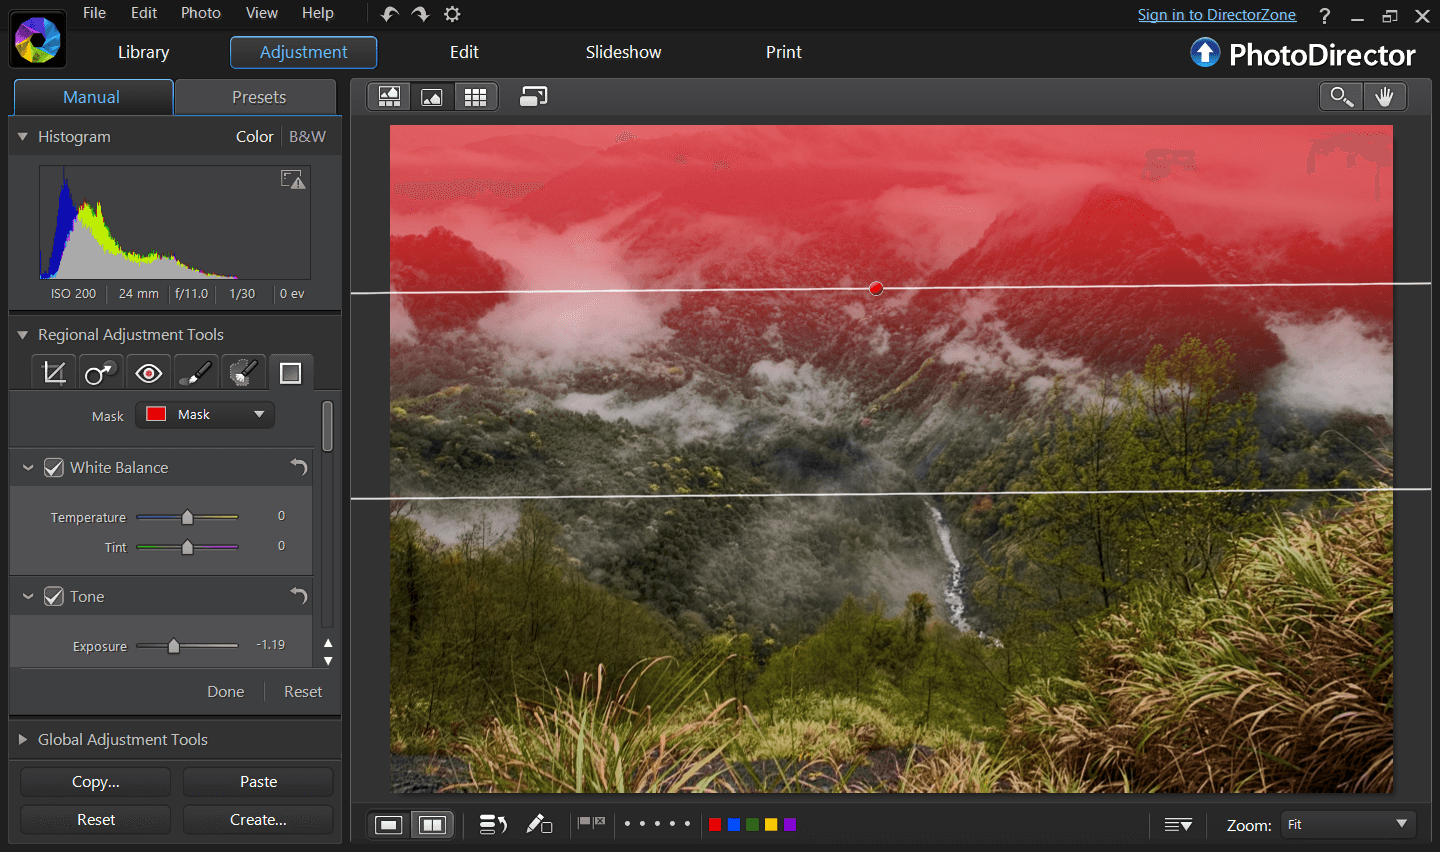Switch histogram to Color mode

[x=254, y=136]
